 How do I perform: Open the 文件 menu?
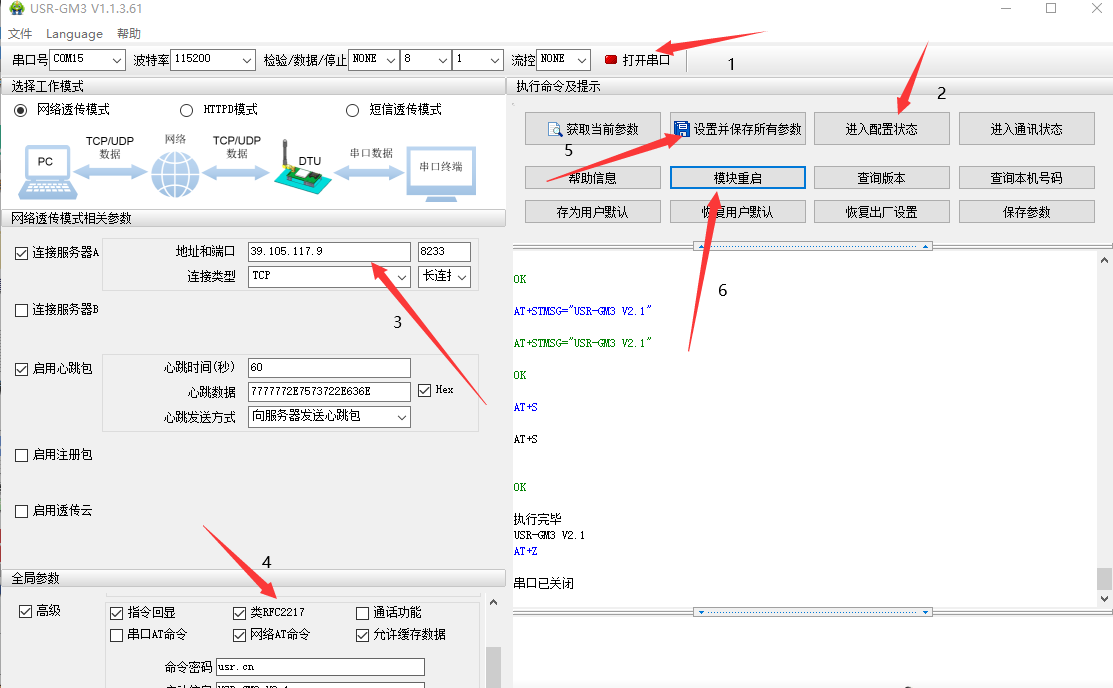point(20,34)
